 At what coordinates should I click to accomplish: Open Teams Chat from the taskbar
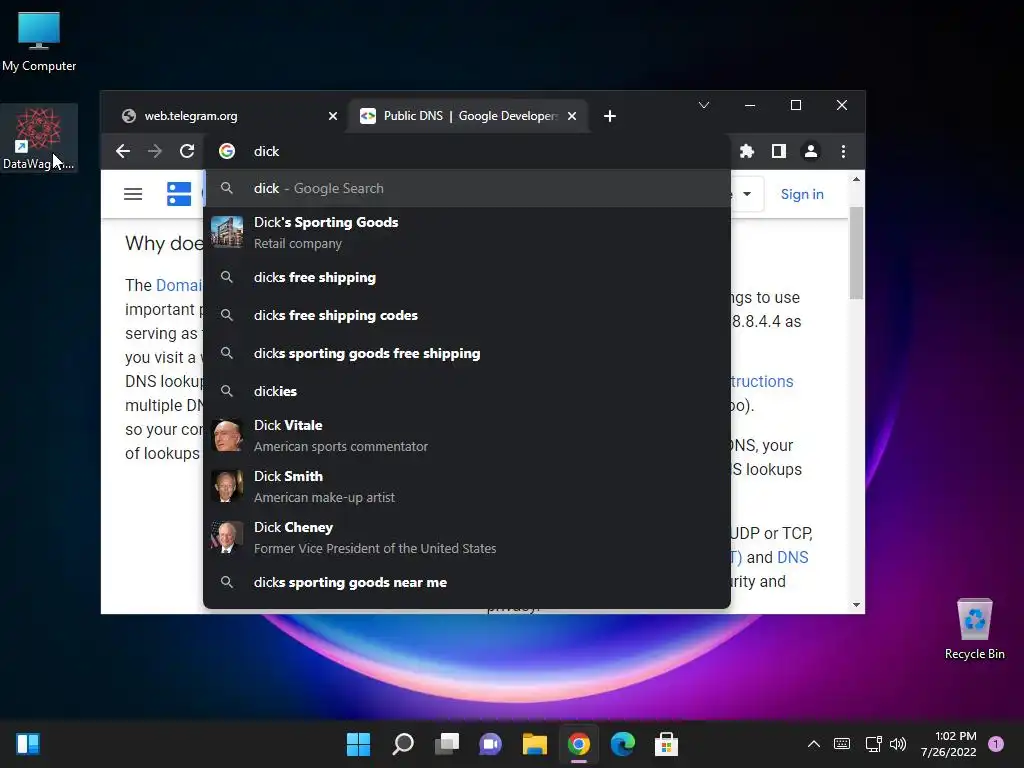[490, 744]
